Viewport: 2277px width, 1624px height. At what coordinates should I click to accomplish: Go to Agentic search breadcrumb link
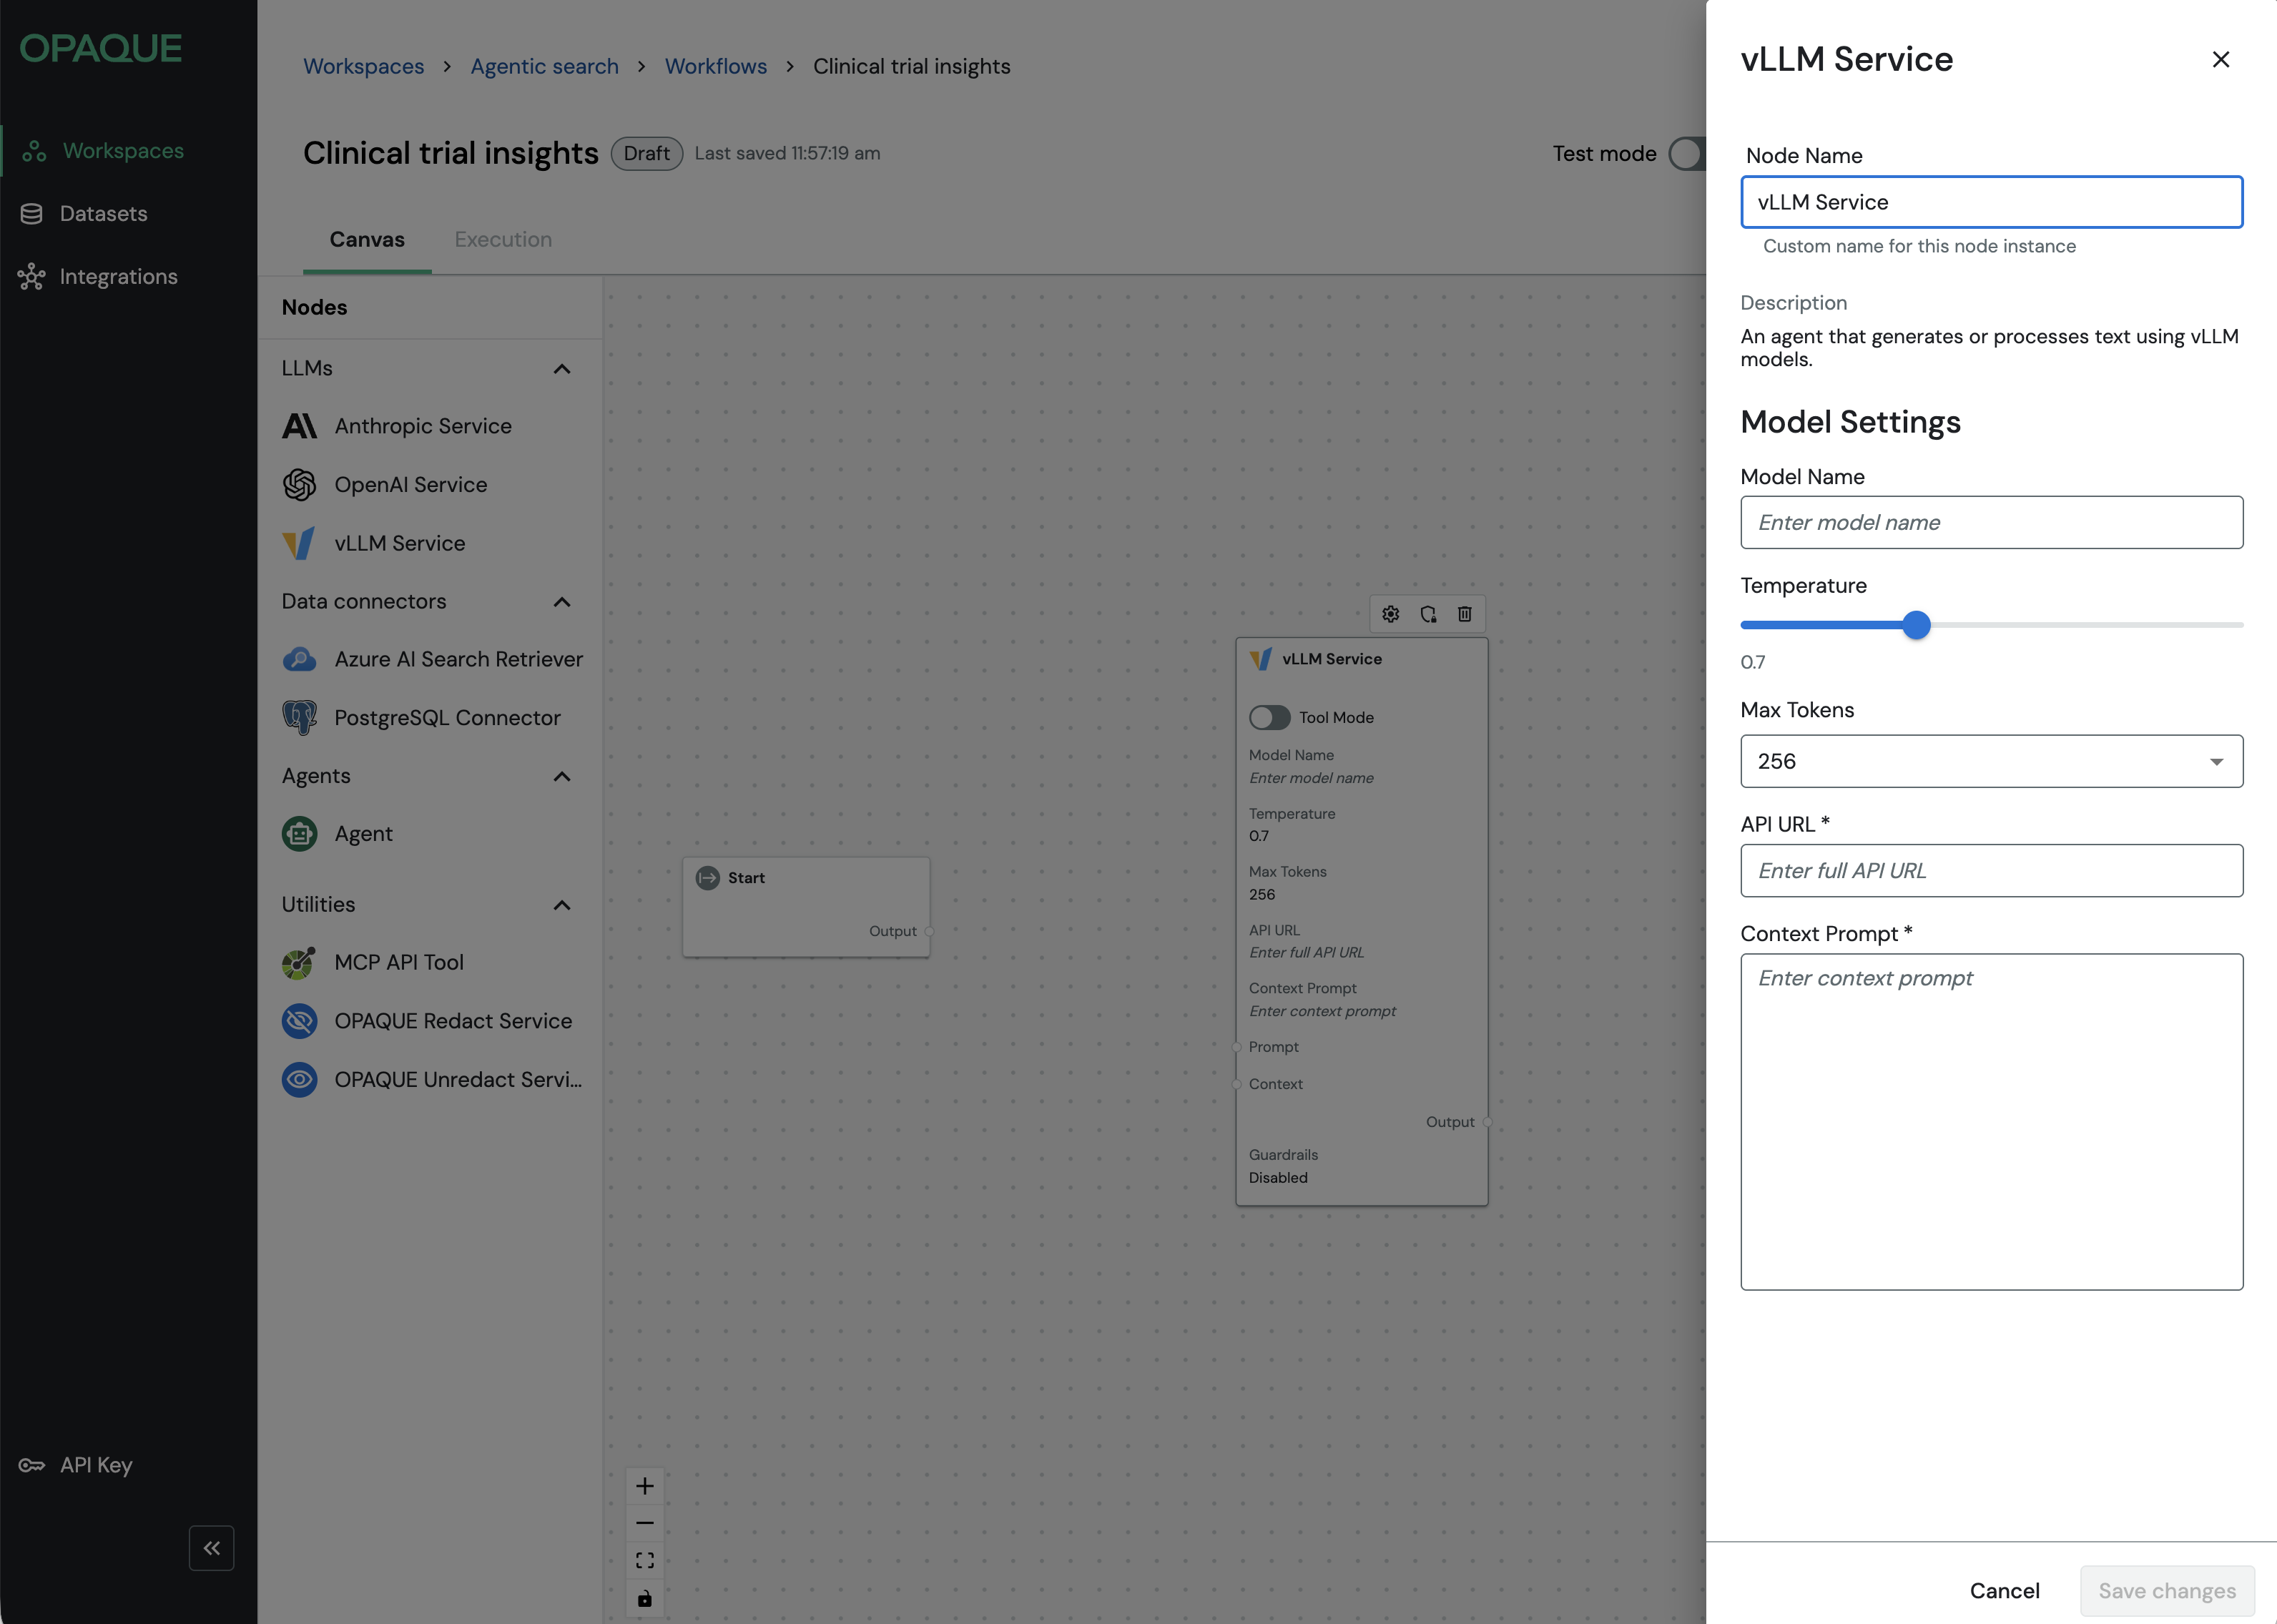click(x=544, y=67)
